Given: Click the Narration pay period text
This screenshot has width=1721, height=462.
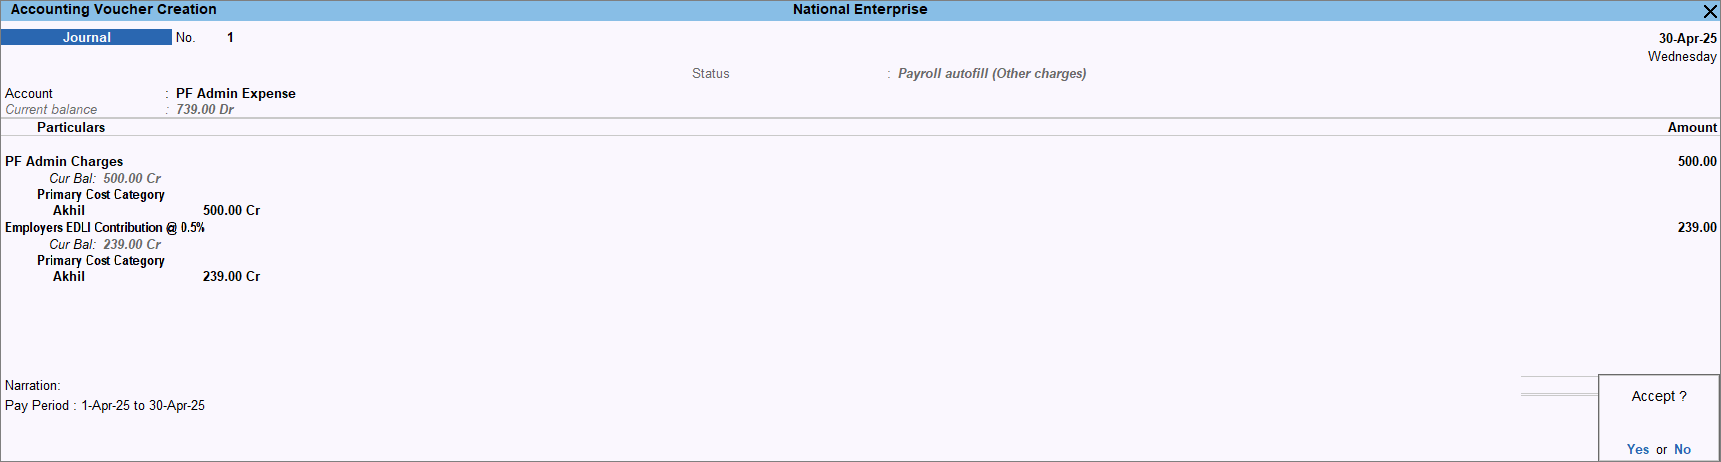Looking at the screenshot, I should (105, 405).
